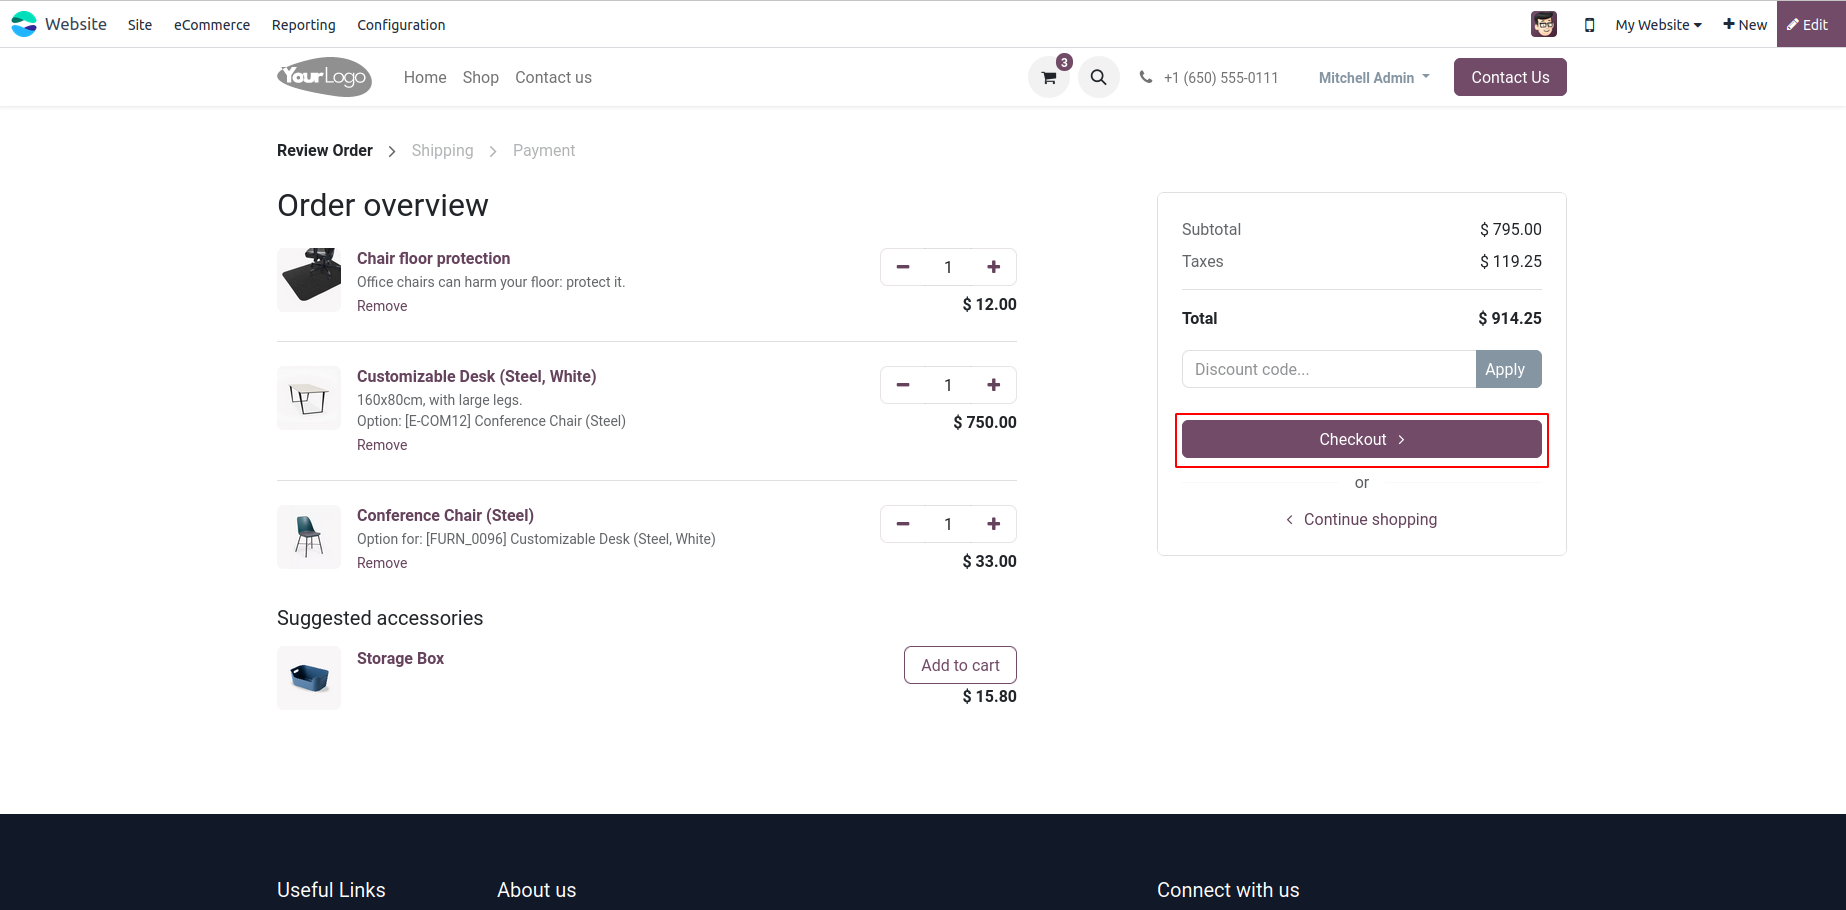Click the Customizable Desk product thumbnail
The height and width of the screenshot is (910, 1846).
309,398
